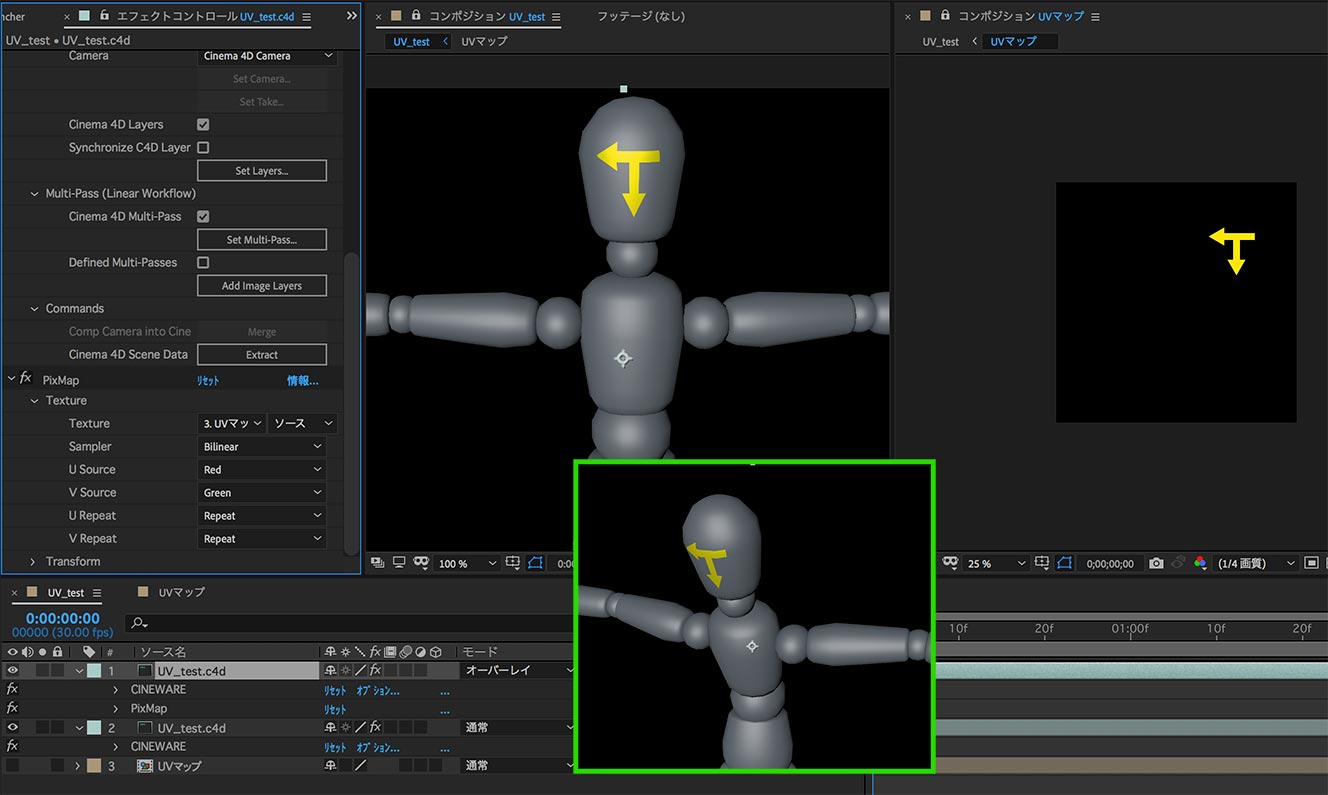Toggle solo for layer 1 UV_test.c4d
The width and height of the screenshot is (1328, 795).
42,671
